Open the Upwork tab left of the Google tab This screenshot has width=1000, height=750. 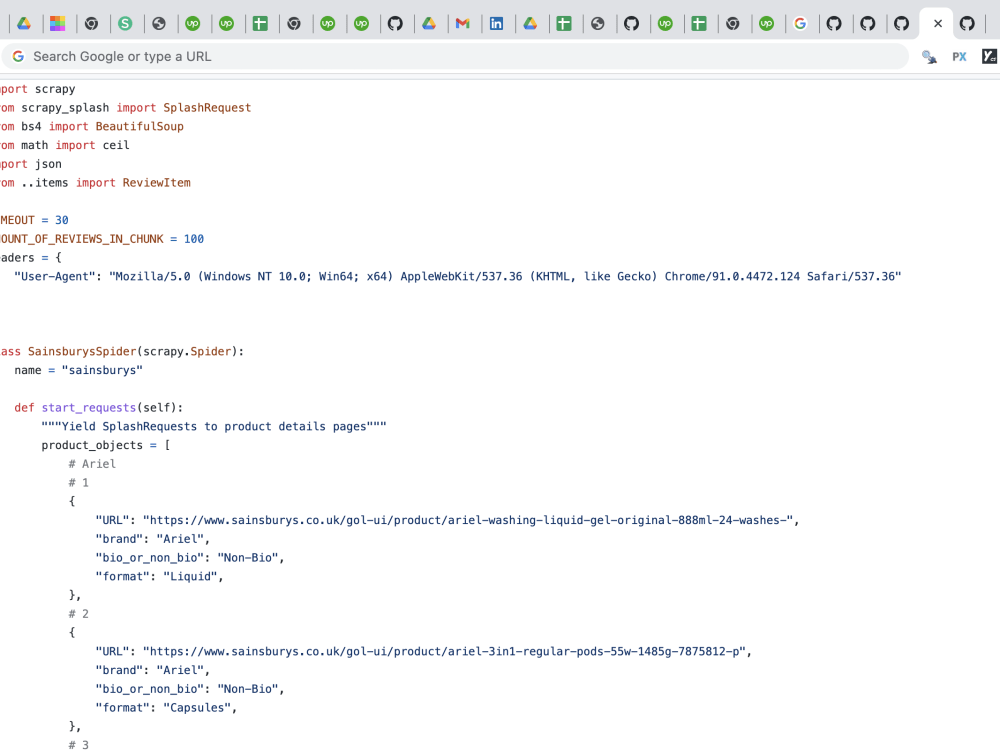(766, 24)
